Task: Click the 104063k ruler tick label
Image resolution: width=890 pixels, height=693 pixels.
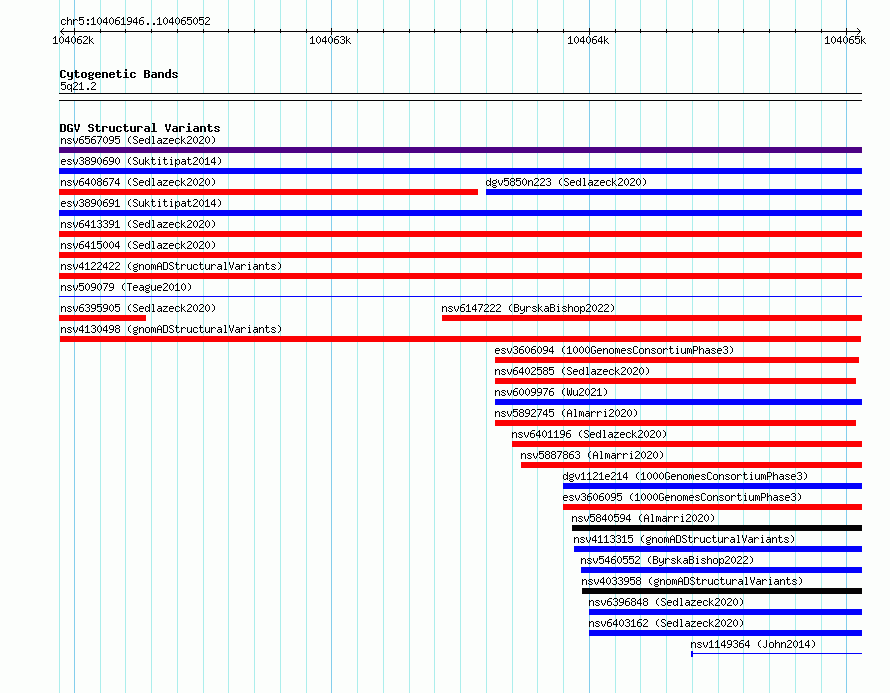Action: tap(330, 40)
